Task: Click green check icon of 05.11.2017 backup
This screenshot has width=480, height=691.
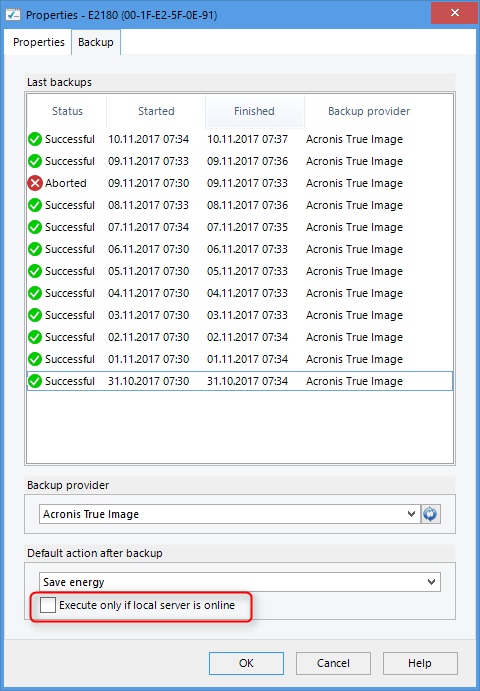Action: click(35, 271)
